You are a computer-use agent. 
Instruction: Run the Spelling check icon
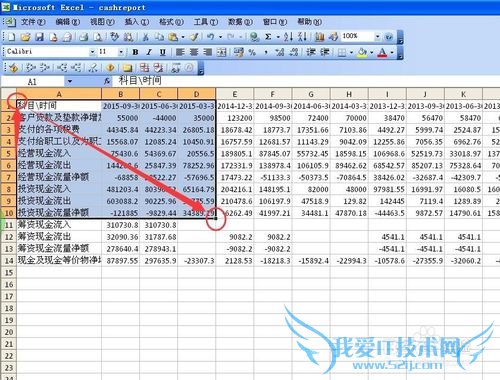[115, 37]
